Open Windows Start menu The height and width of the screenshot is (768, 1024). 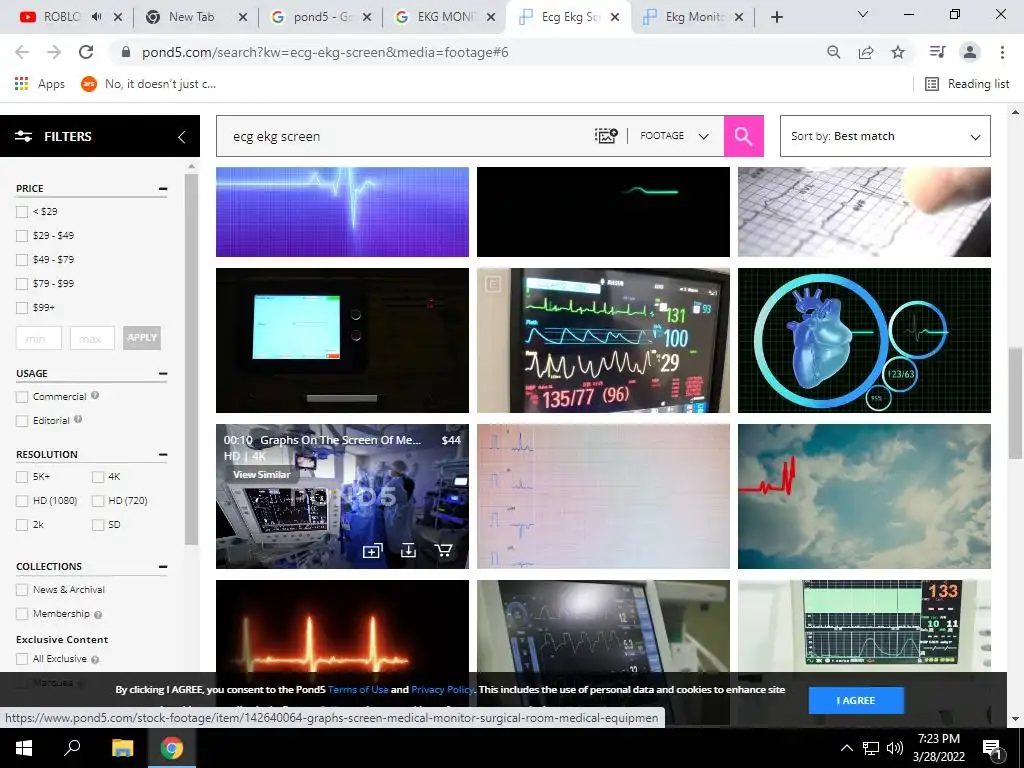[x=24, y=748]
